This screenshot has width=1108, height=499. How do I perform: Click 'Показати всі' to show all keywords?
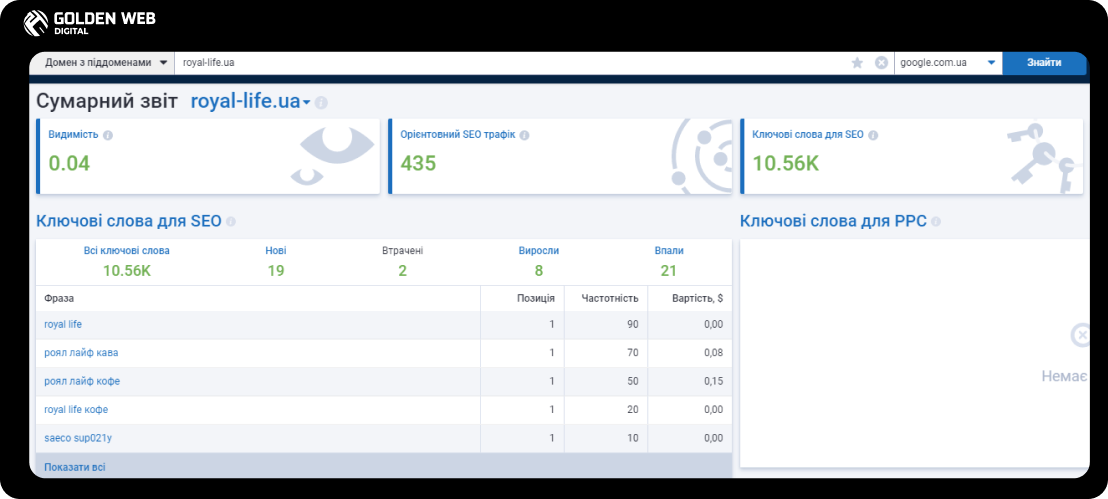tap(75, 467)
